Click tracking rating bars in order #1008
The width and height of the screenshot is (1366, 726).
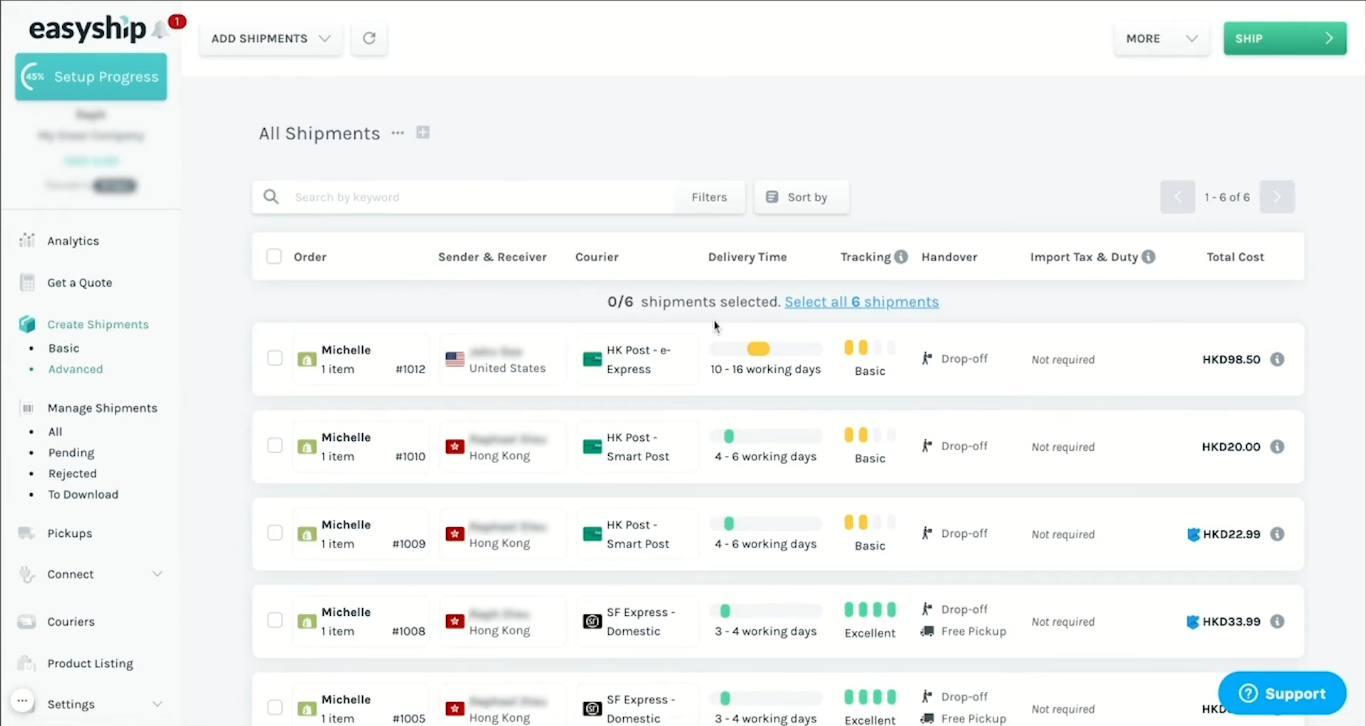pos(870,610)
